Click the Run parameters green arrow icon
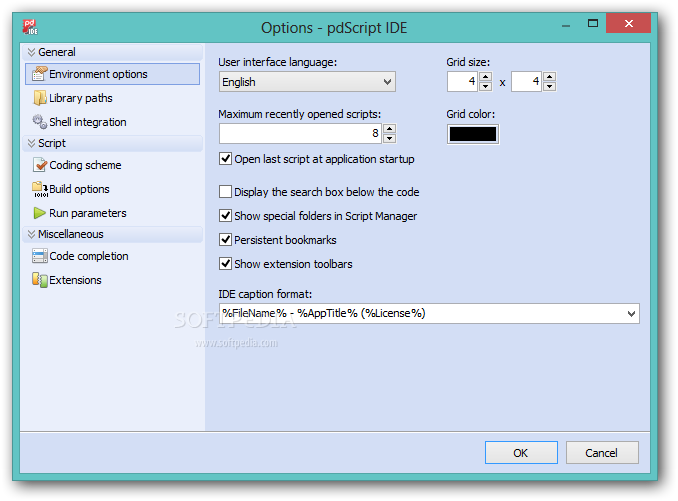The image size is (678, 501). click(x=39, y=213)
